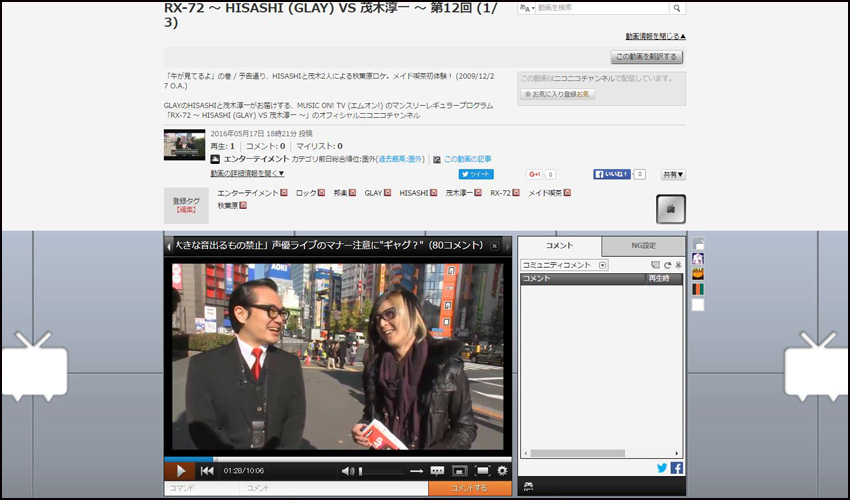This screenshot has width=850, height=500.
Task: Open この動画の記事 article link
Action: click(467, 159)
